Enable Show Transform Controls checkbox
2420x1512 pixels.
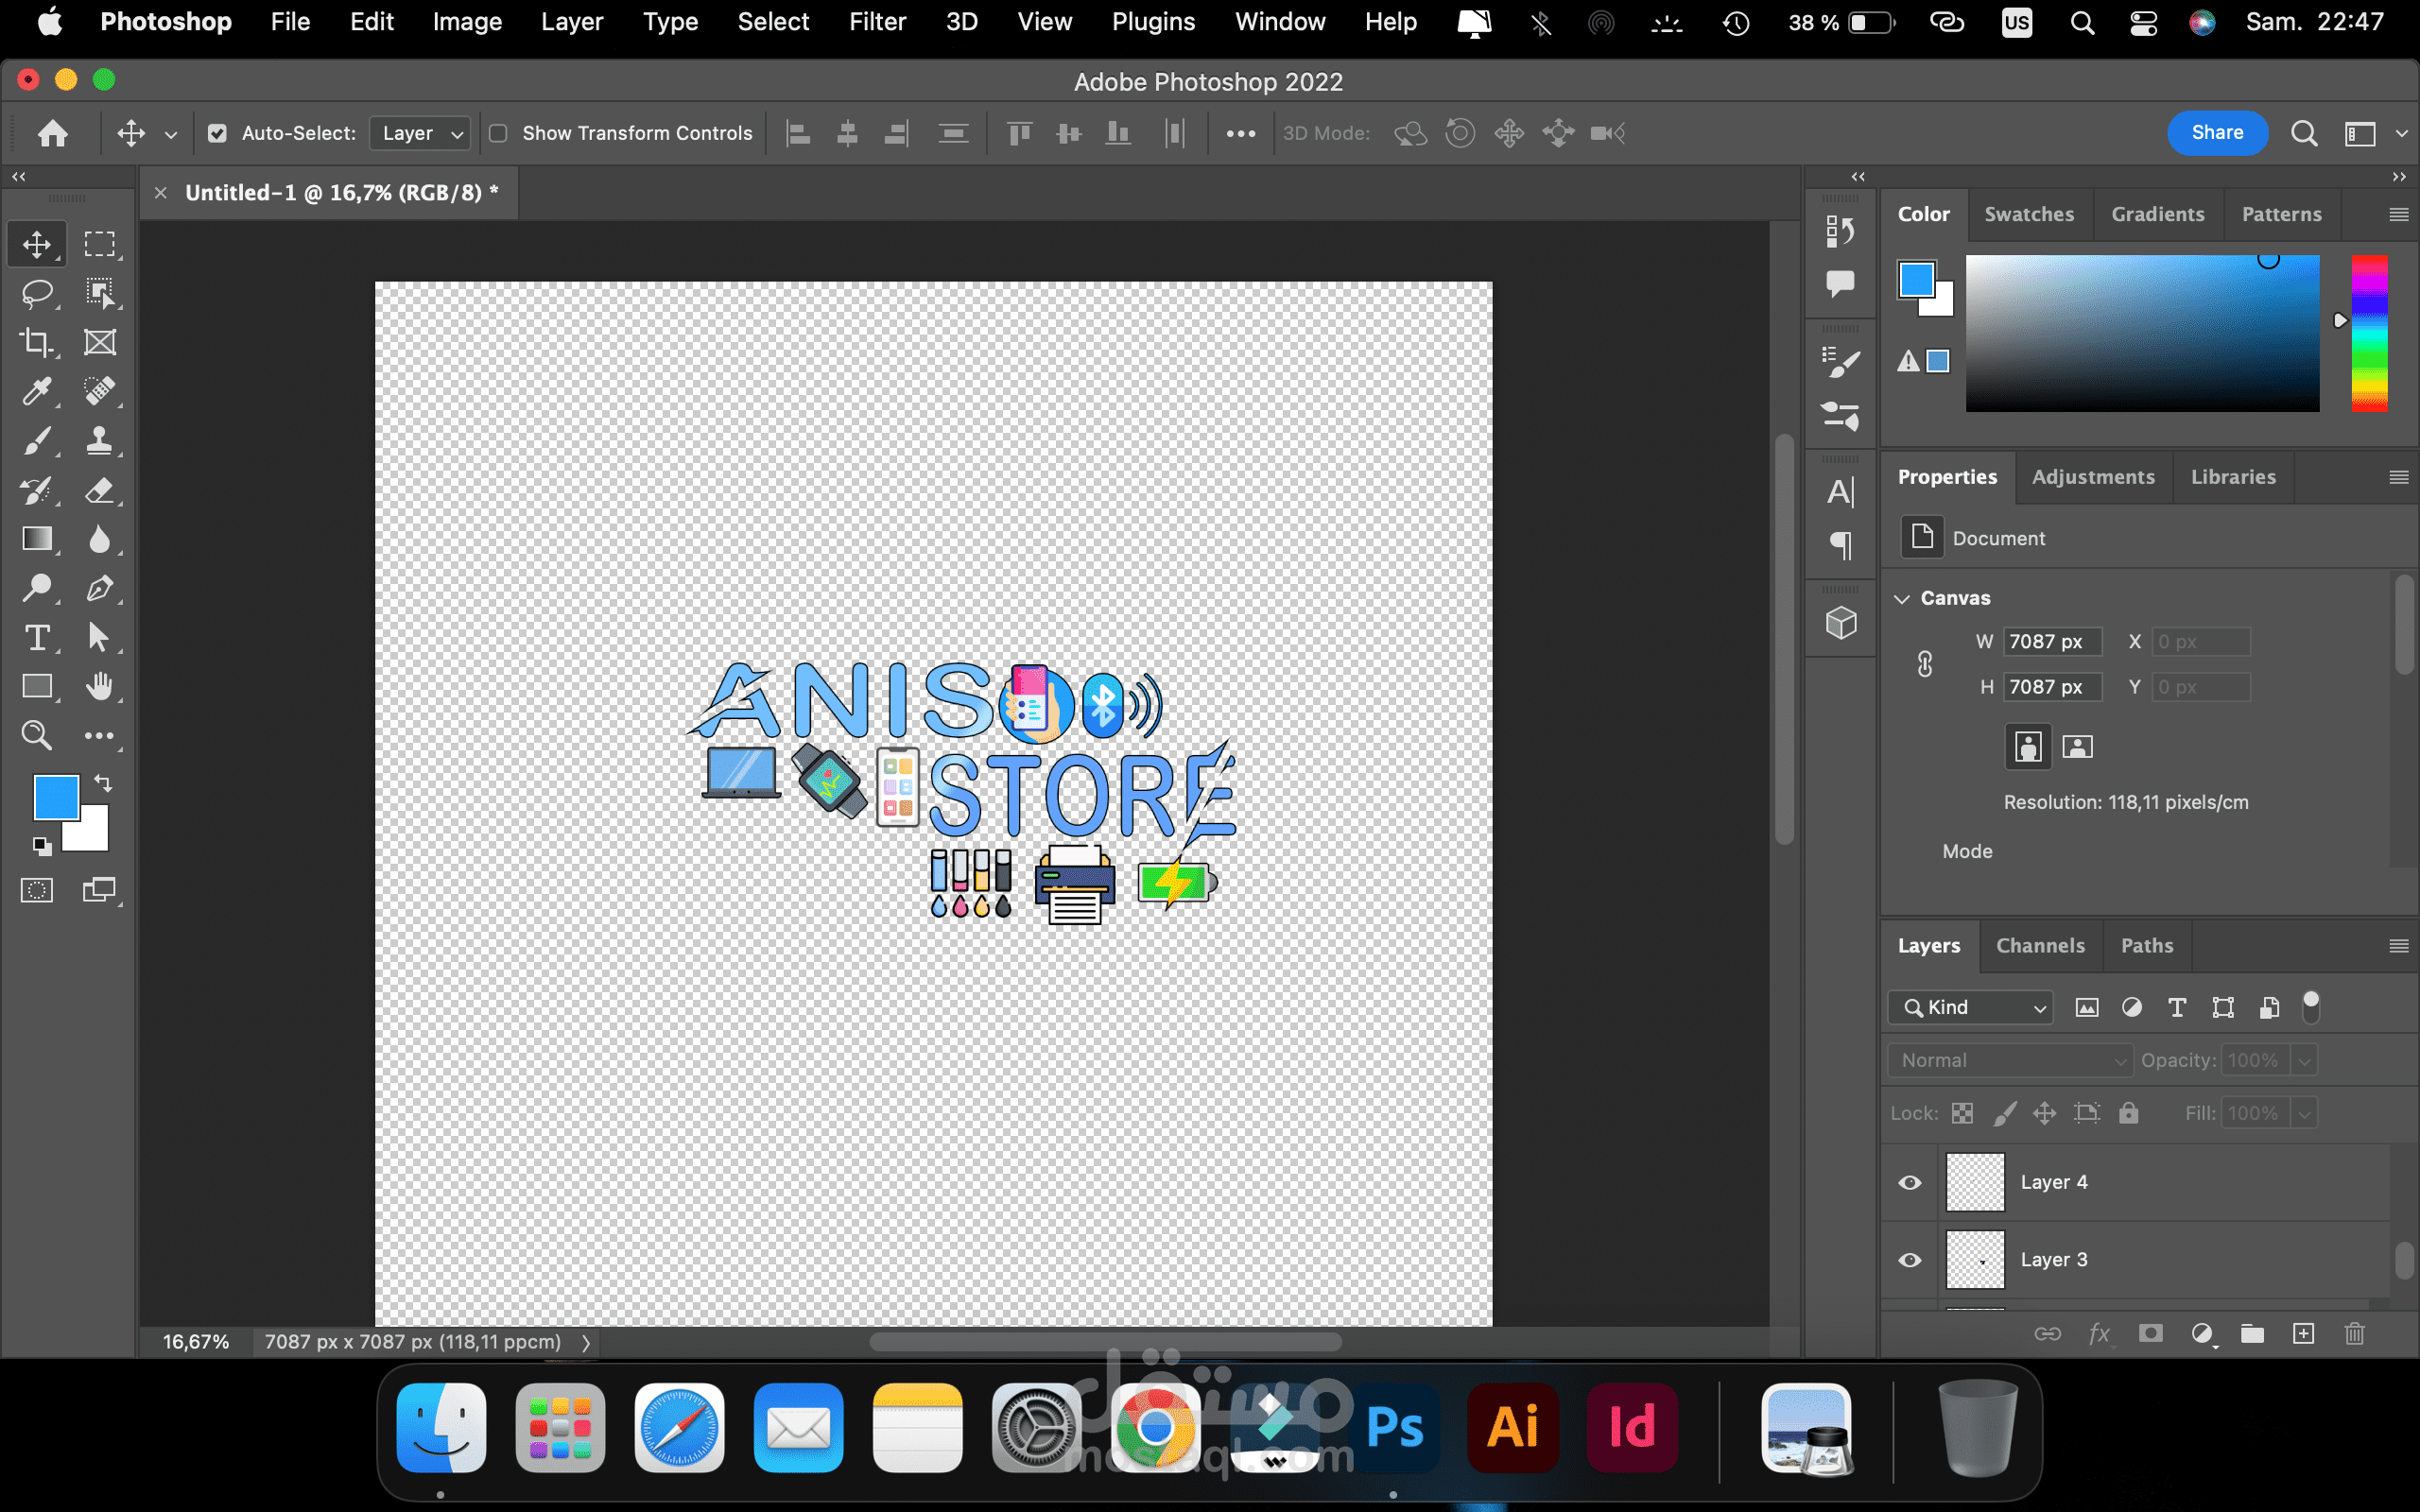tap(498, 133)
